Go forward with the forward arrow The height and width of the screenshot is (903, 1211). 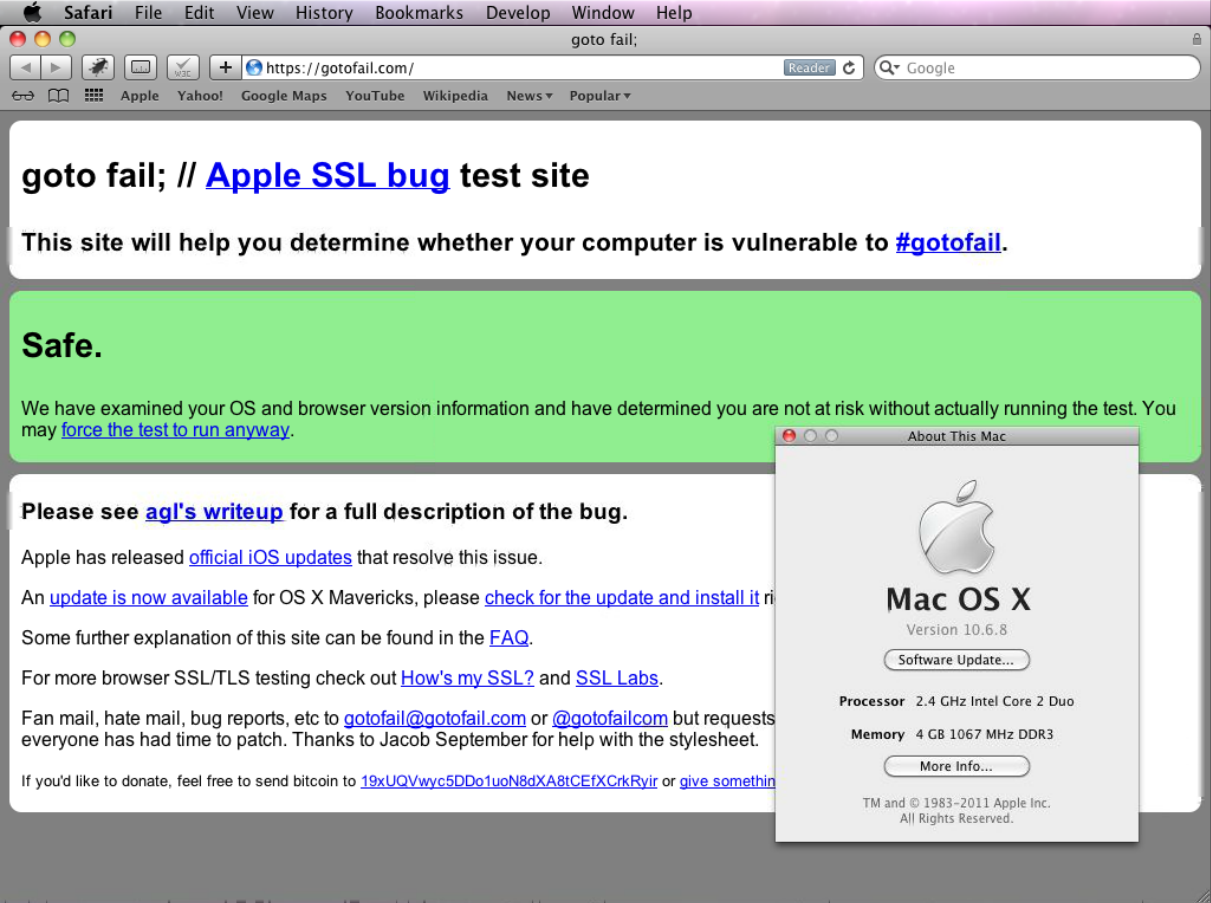[x=56, y=67]
